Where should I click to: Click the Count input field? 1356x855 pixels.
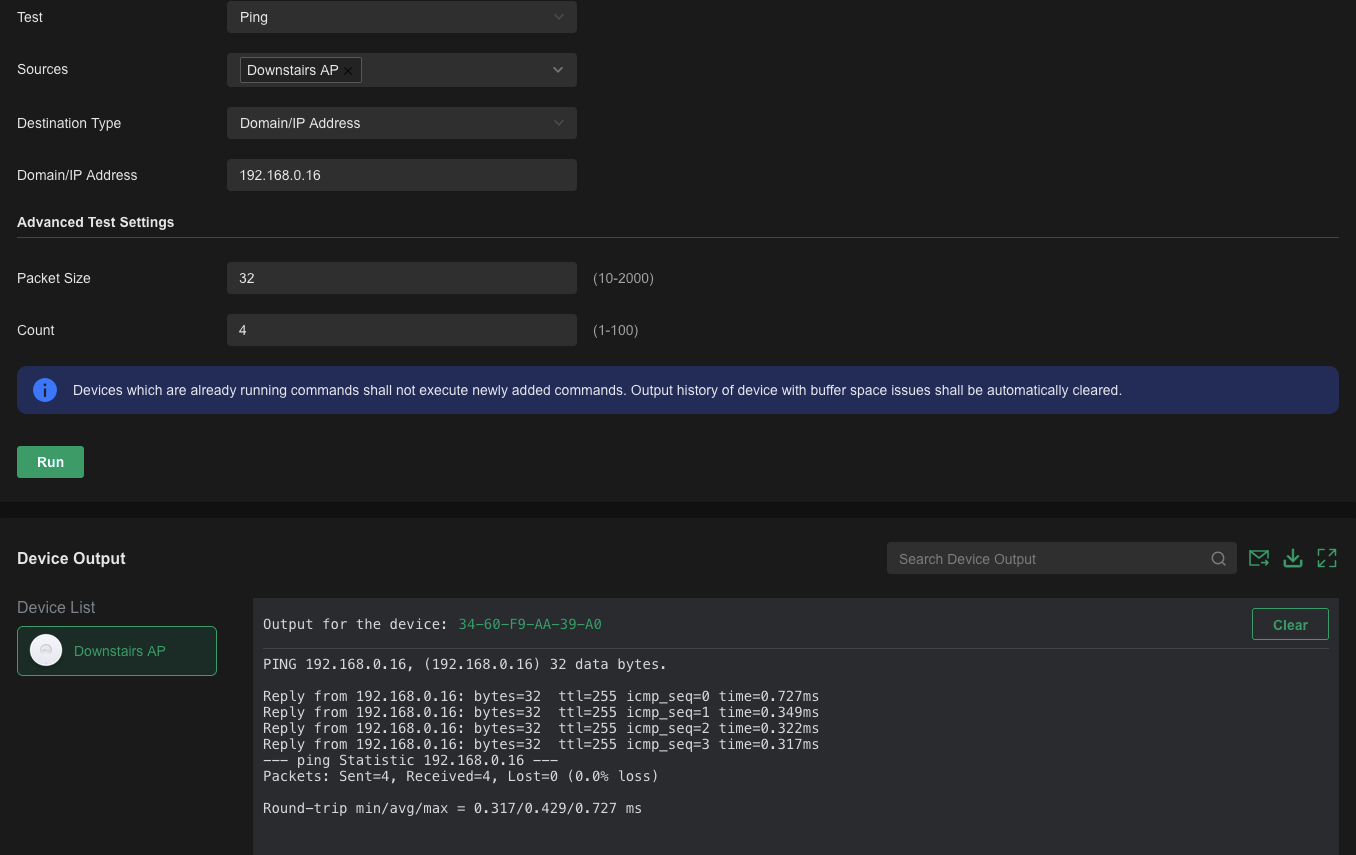click(401, 330)
